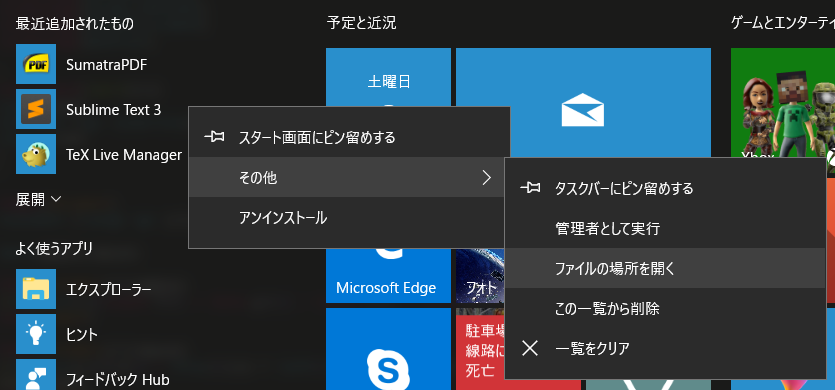This screenshot has width=835, height=390.
Task: Open the フィードバック Hub icon
Action: pyautogui.click(x=36, y=375)
